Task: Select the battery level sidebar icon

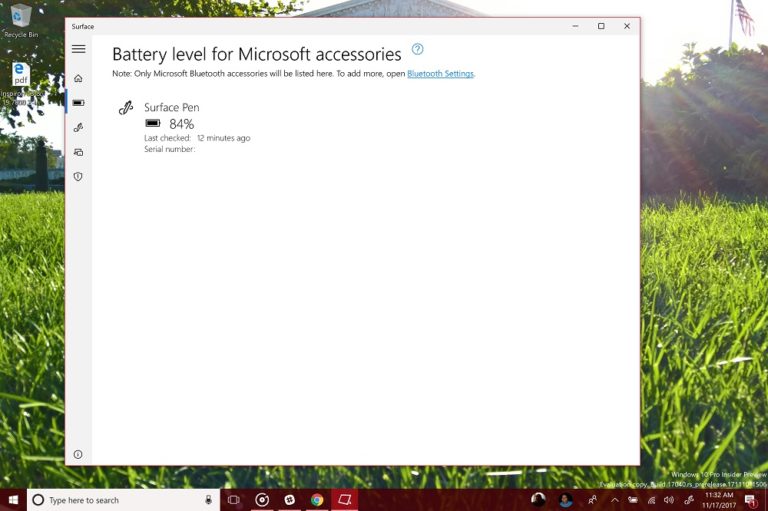Action: [x=78, y=103]
